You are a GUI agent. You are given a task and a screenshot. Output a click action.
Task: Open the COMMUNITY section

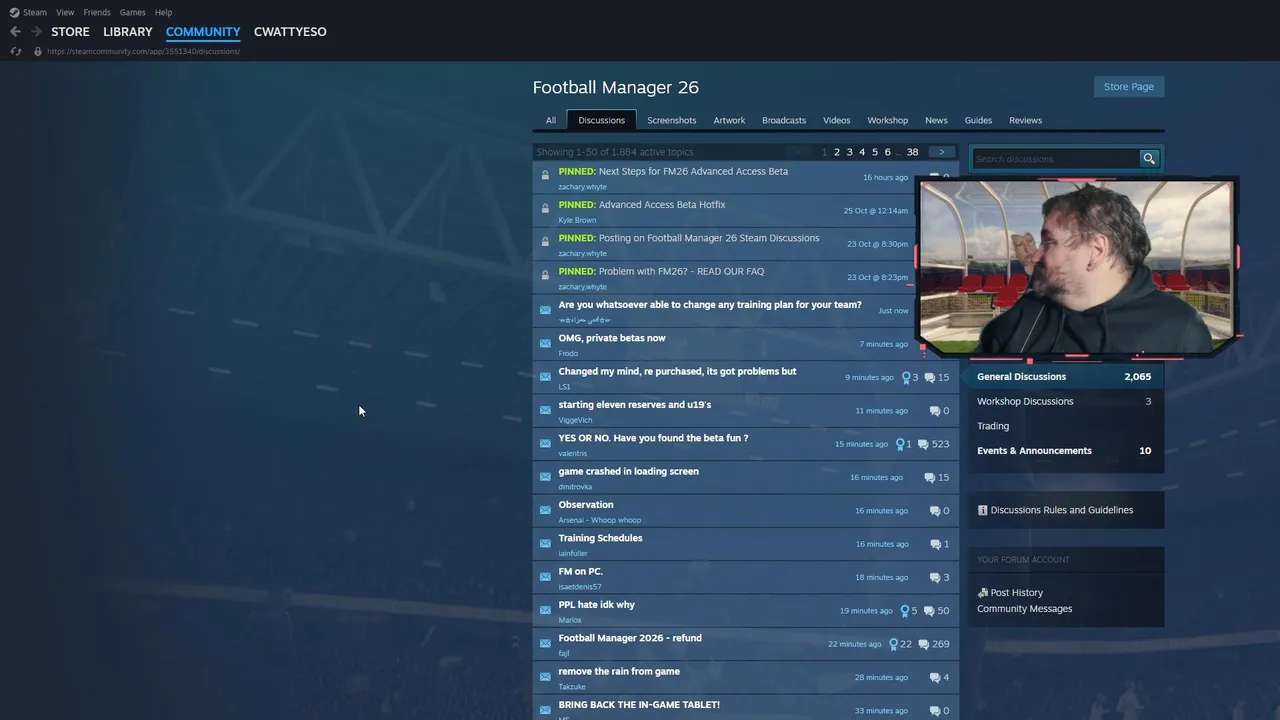tap(203, 32)
